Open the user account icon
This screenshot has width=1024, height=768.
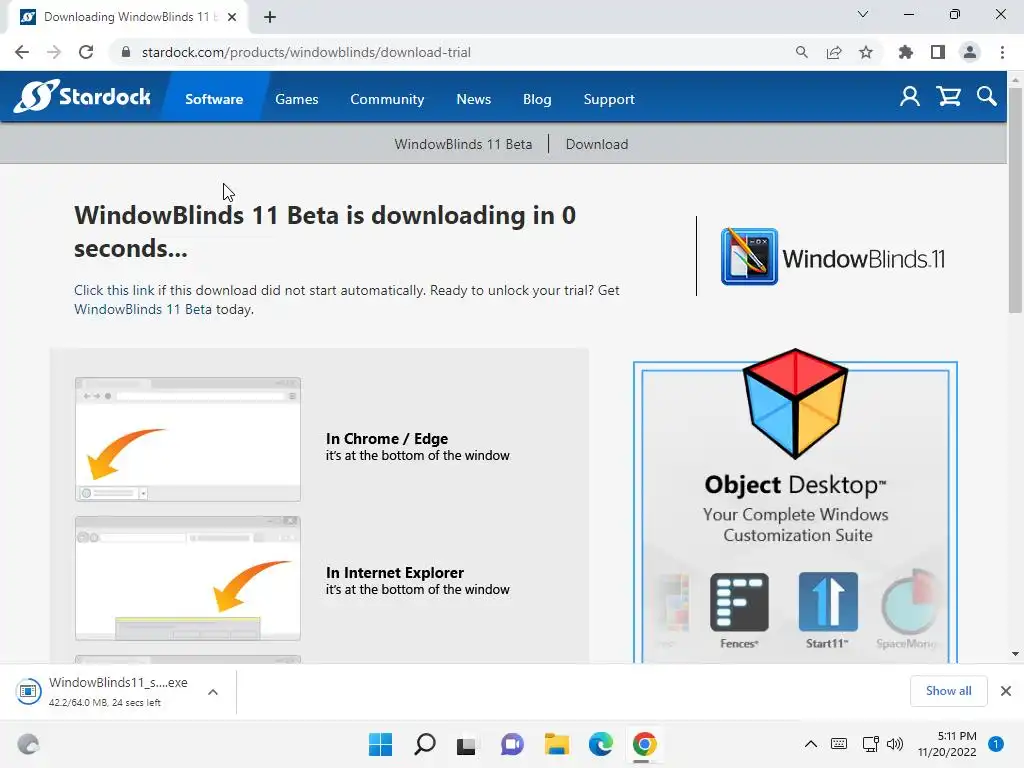pyautogui.click(x=910, y=97)
